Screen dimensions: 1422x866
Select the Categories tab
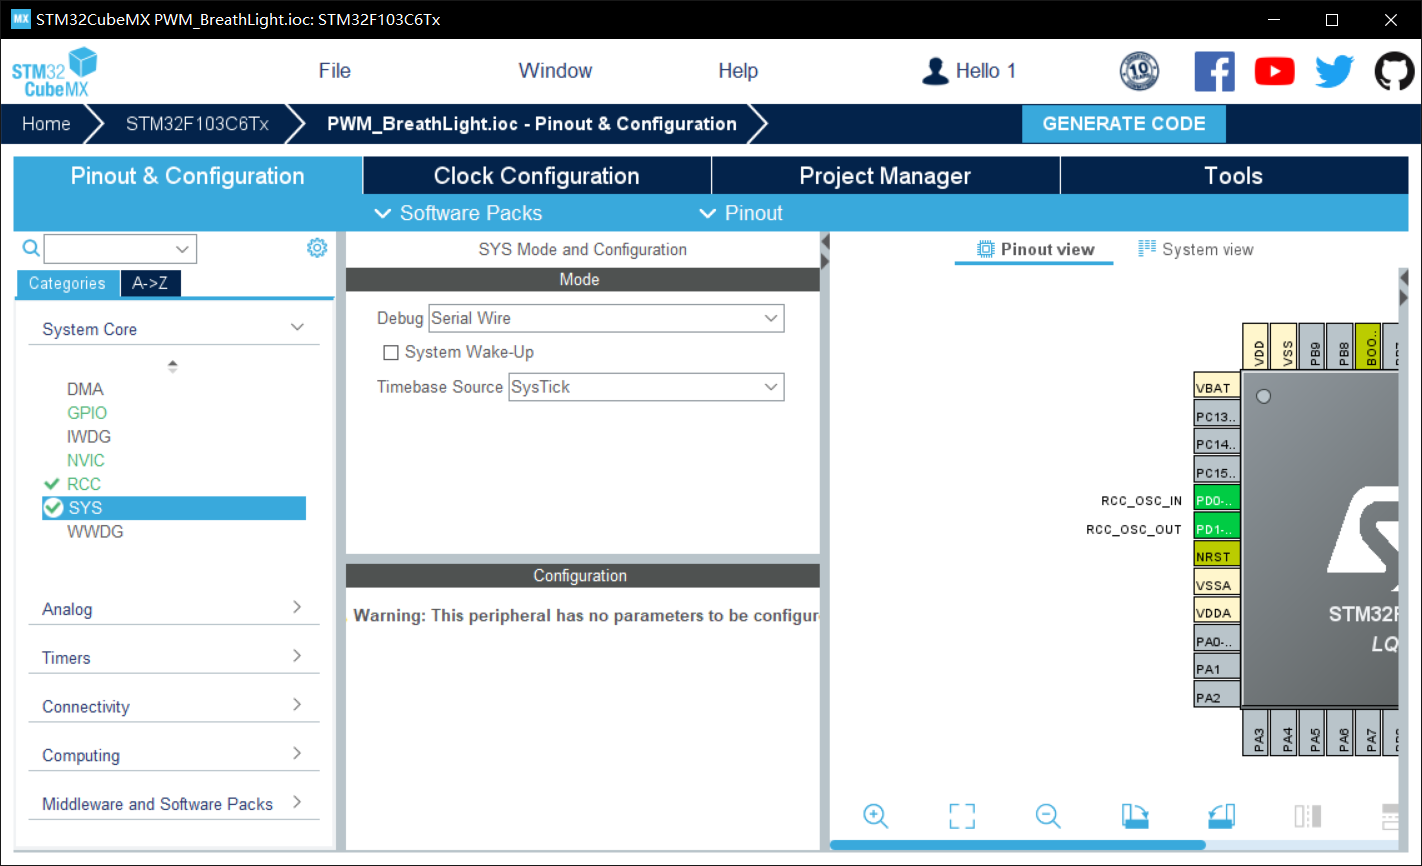pyautogui.click(x=67, y=284)
